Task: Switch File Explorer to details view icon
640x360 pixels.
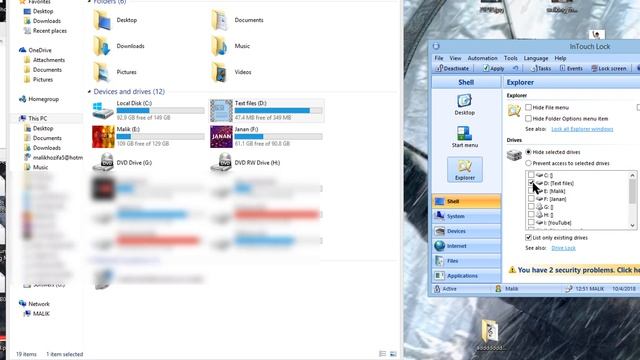Action: pos(382,354)
